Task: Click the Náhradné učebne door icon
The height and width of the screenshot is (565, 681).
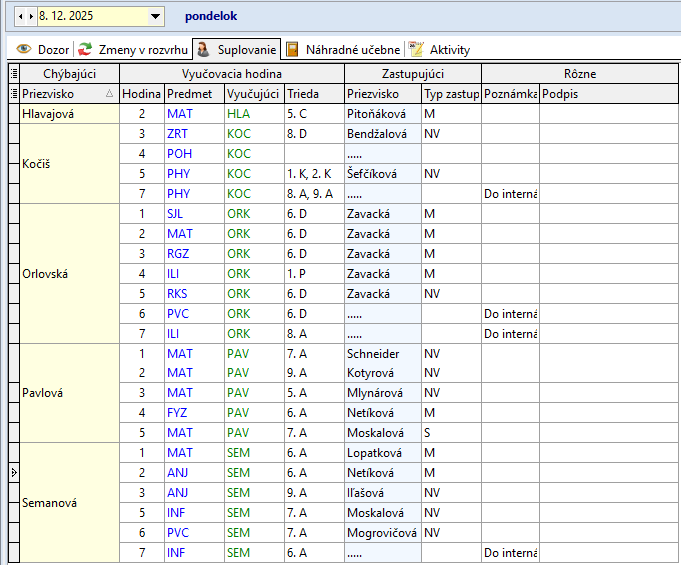Action: point(292,49)
